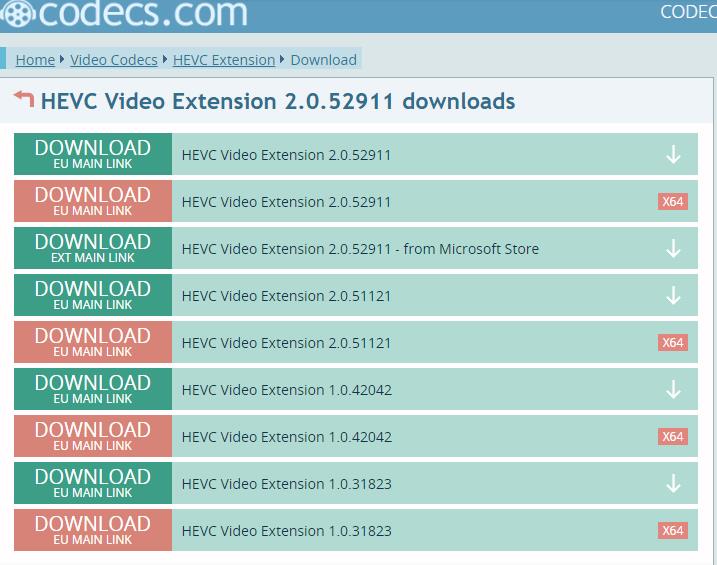
Task: Download HEVC 2.0.51121 via green button
Action: (x=93, y=295)
